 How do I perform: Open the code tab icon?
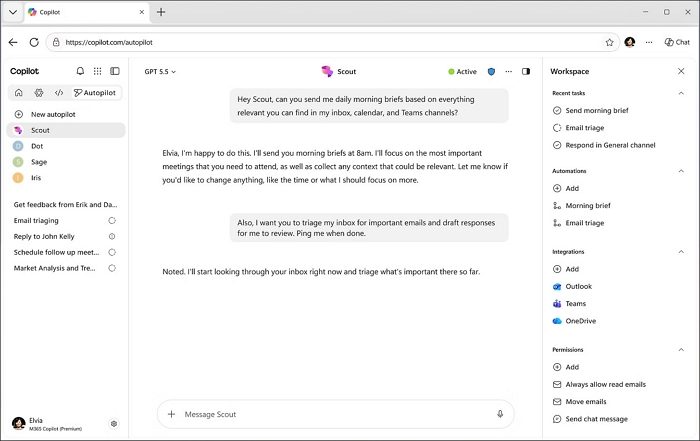coord(59,92)
